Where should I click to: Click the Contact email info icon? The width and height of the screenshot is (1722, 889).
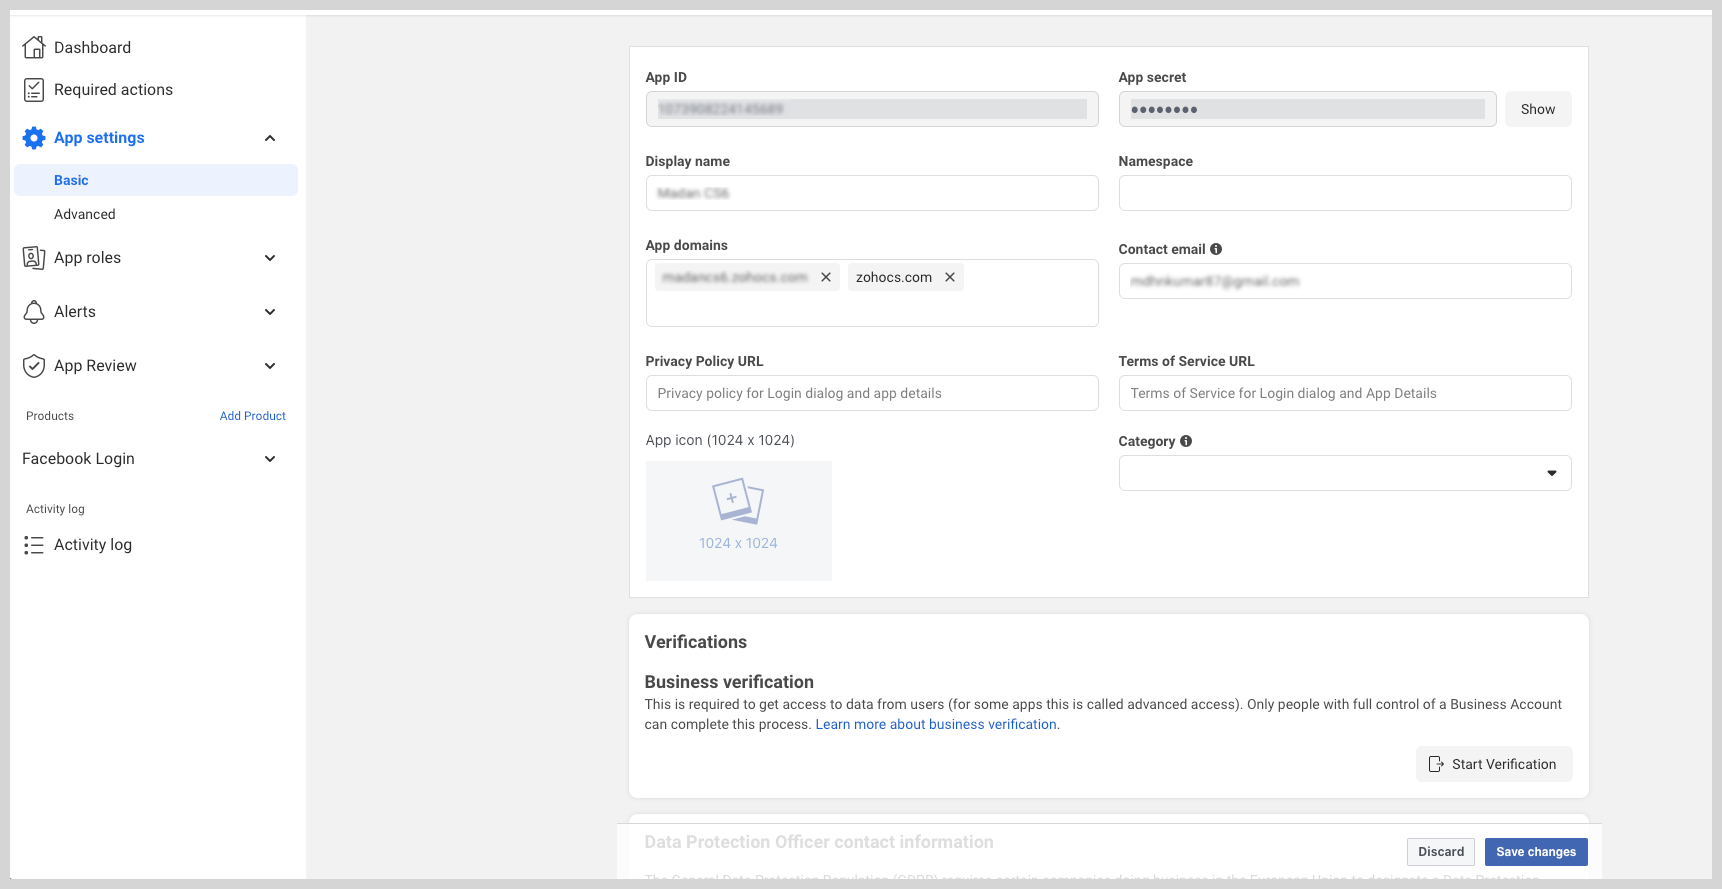[x=1216, y=249]
